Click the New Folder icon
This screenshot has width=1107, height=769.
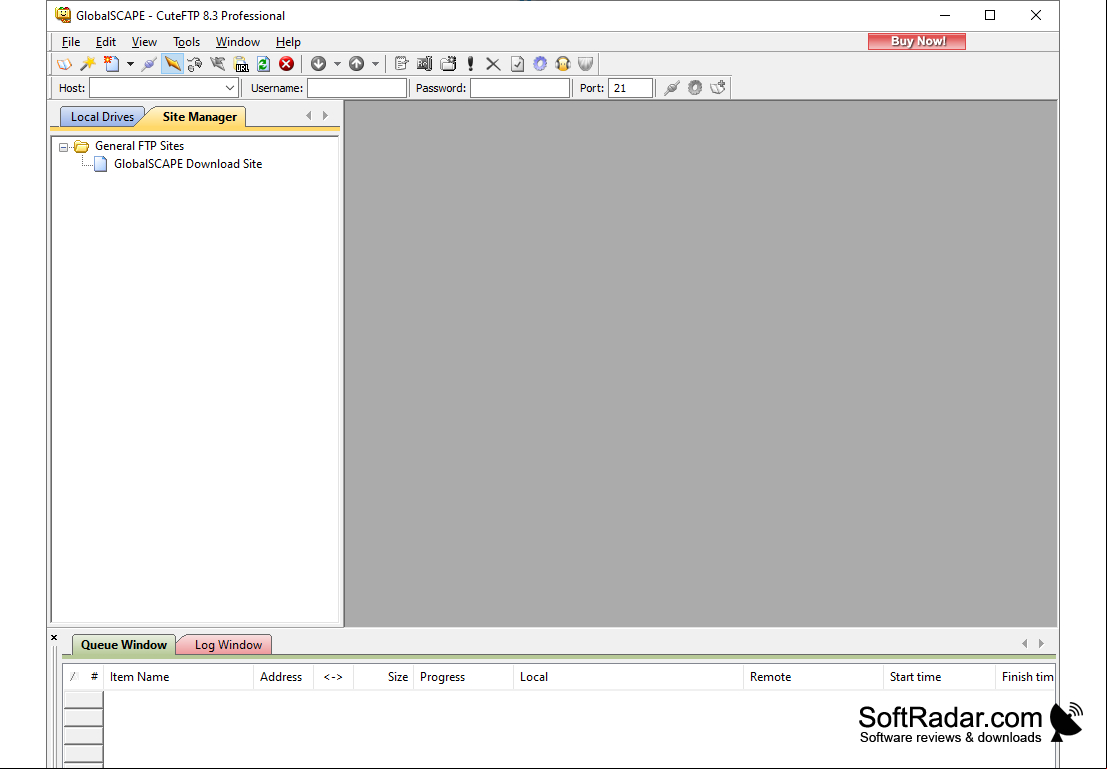448,64
